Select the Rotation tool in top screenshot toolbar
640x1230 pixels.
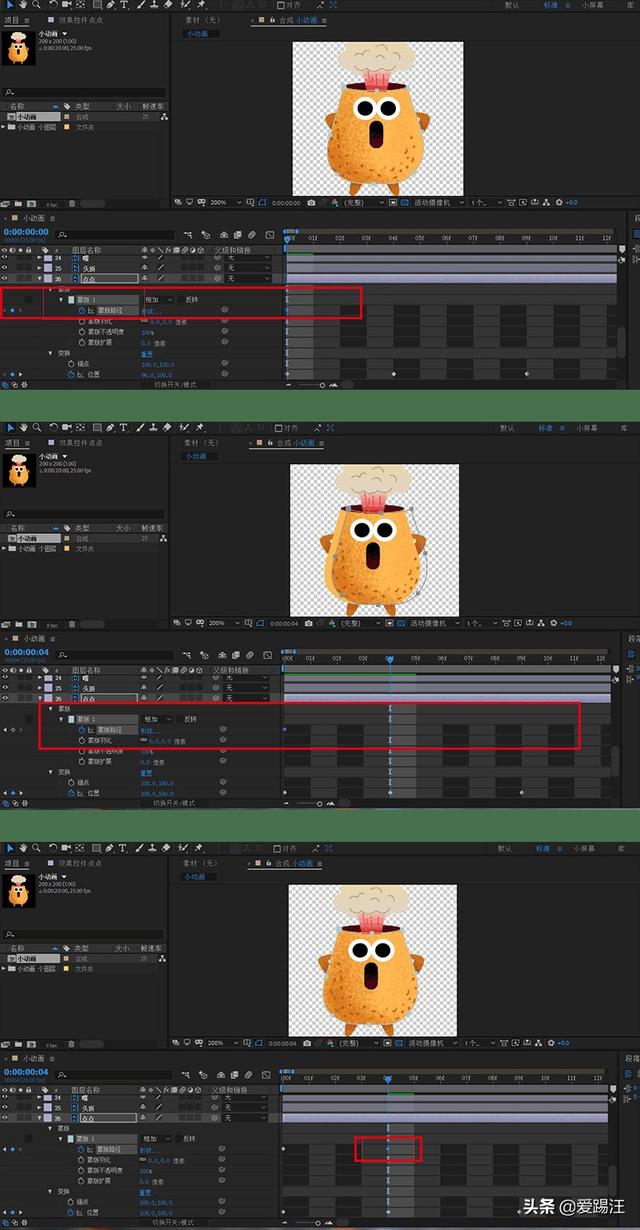[53, 6]
